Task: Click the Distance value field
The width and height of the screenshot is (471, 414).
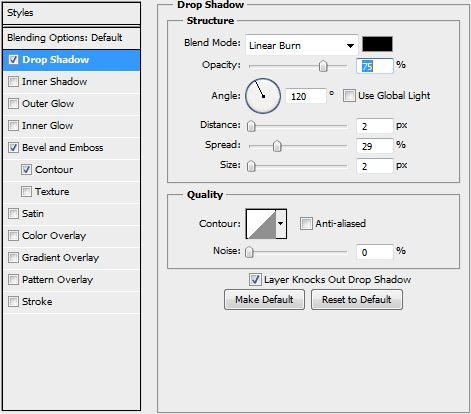Action: (x=374, y=126)
